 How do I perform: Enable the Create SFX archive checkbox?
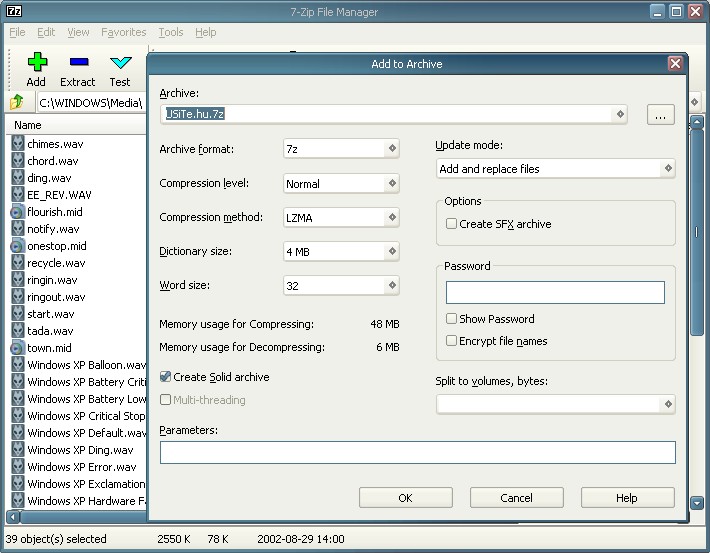tap(452, 224)
